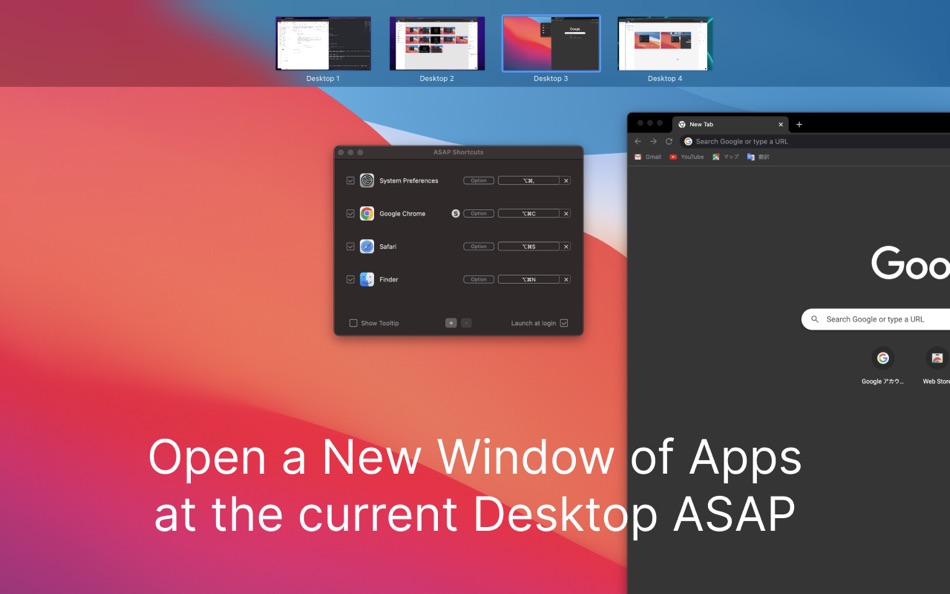Click Chrome's address bar
The height and width of the screenshot is (594, 950).
click(x=815, y=141)
